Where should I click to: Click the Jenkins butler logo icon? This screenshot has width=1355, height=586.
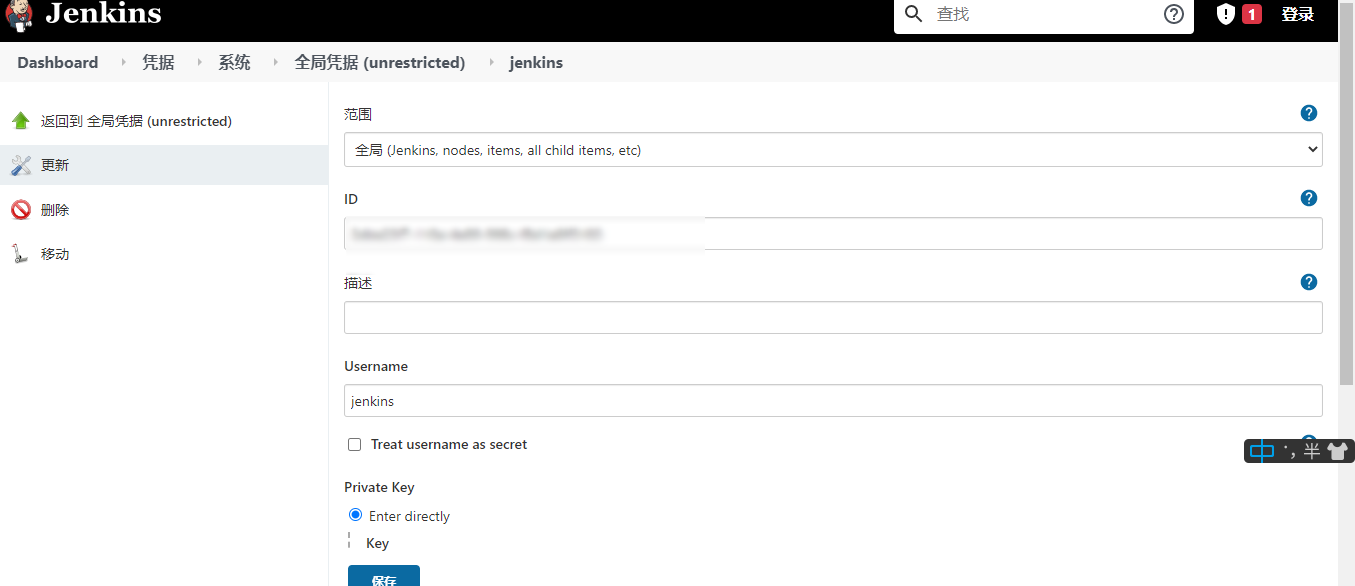click(x=18, y=15)
